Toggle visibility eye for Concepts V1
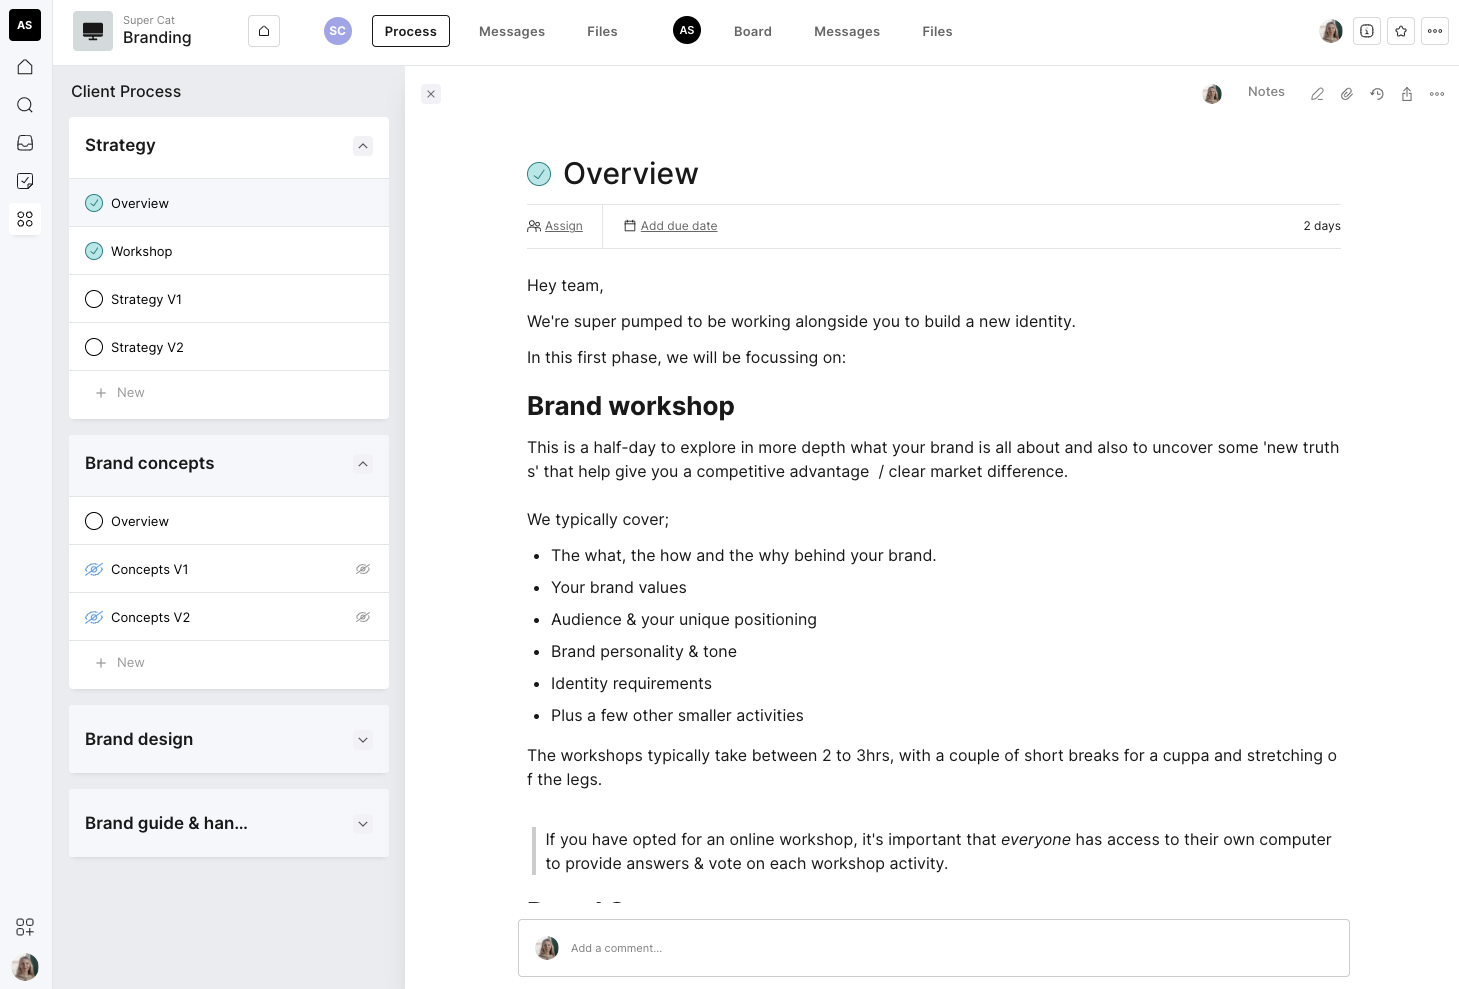 [363, 569]
